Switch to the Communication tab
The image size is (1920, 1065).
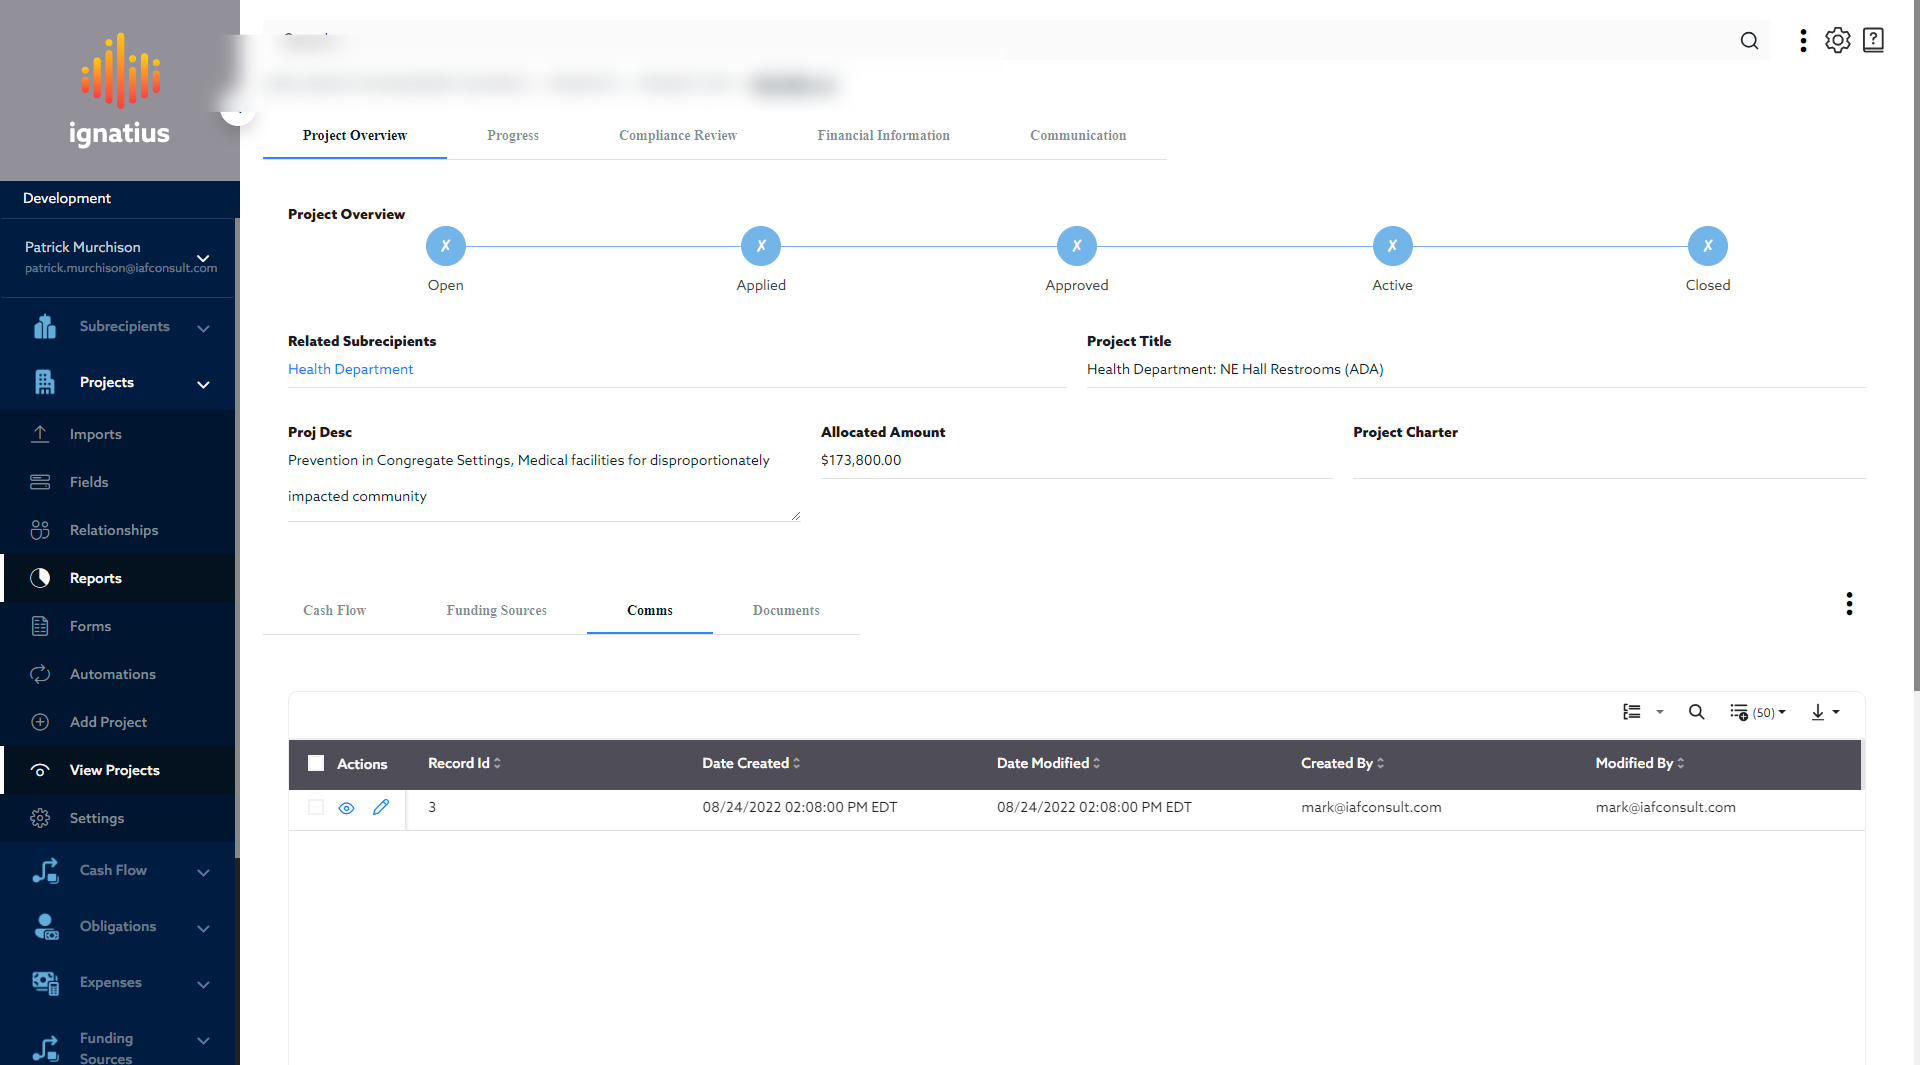tap(1078, 136)
